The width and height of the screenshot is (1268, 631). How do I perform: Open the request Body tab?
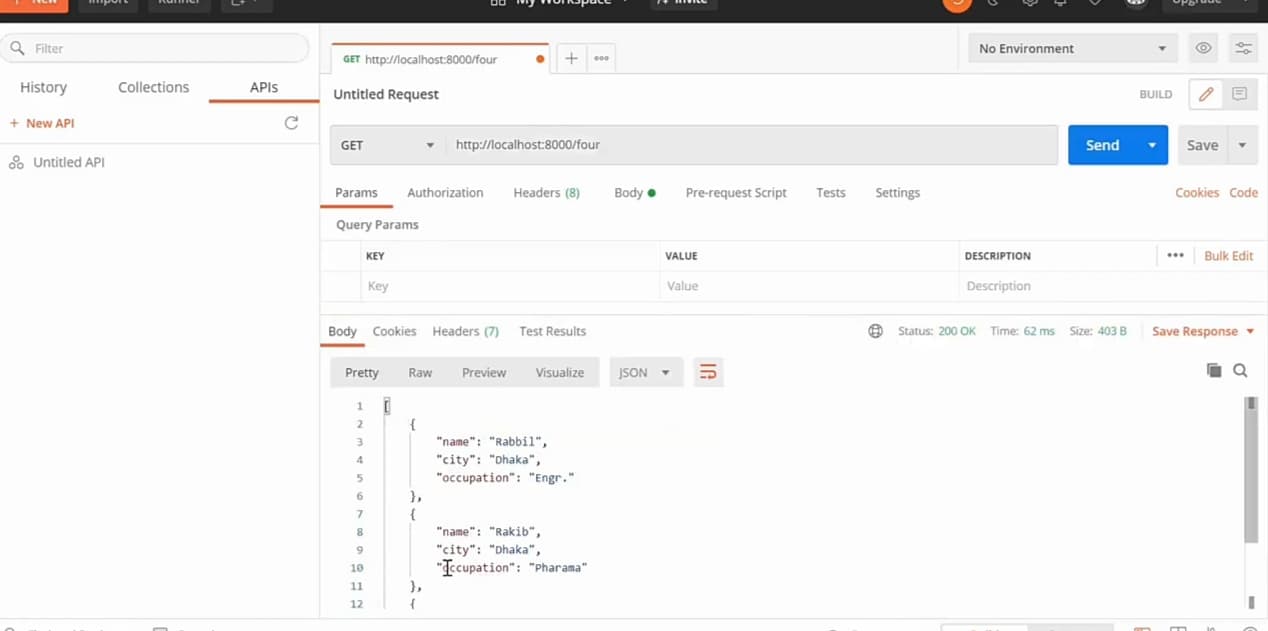tap(635, 192)
